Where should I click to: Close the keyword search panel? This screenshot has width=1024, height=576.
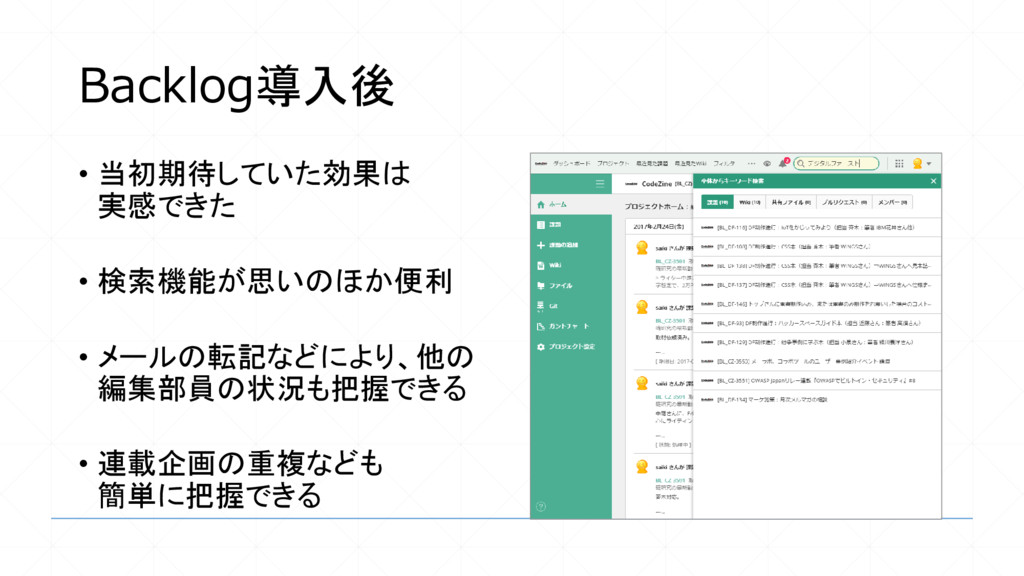tap(933, 181)
